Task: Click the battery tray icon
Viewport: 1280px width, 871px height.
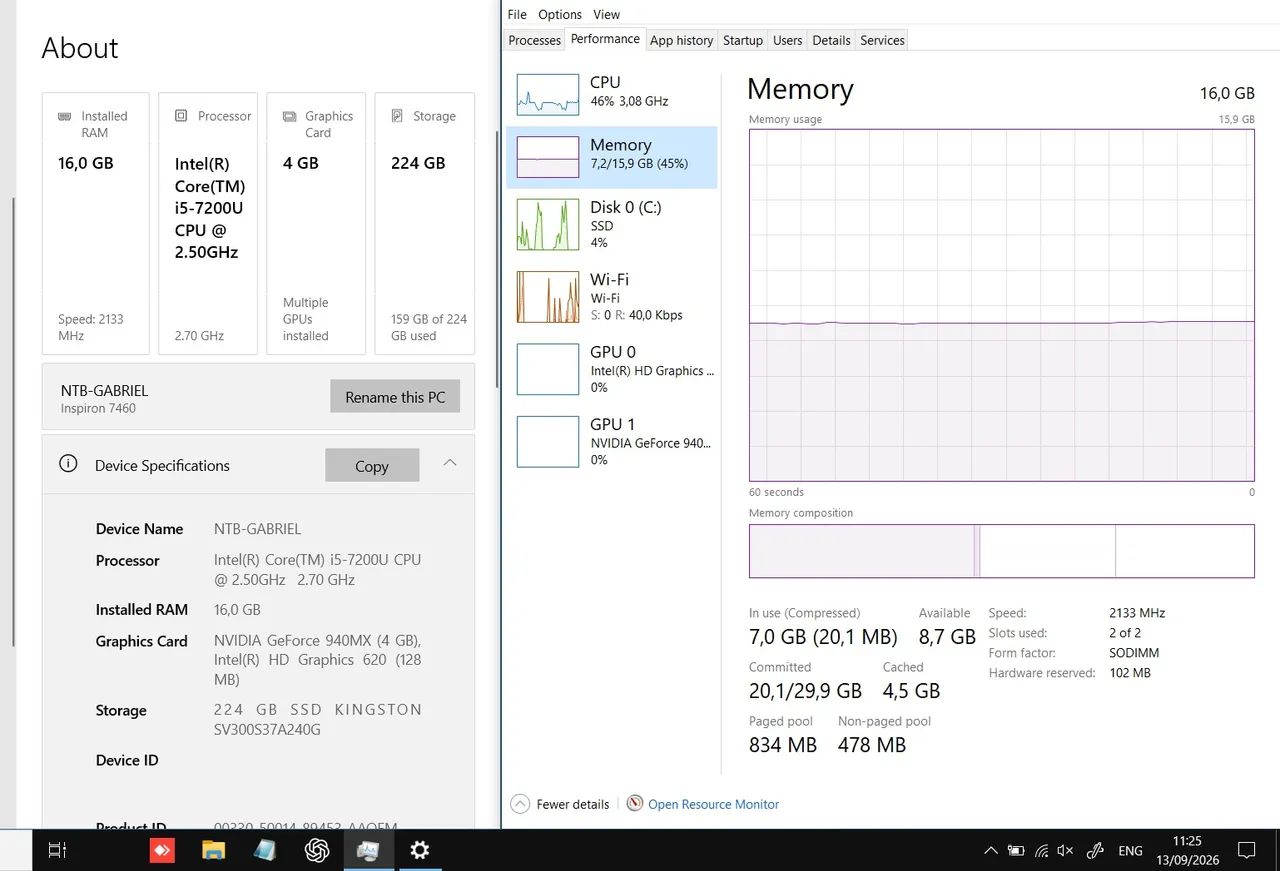Action: click(1016, 851)
